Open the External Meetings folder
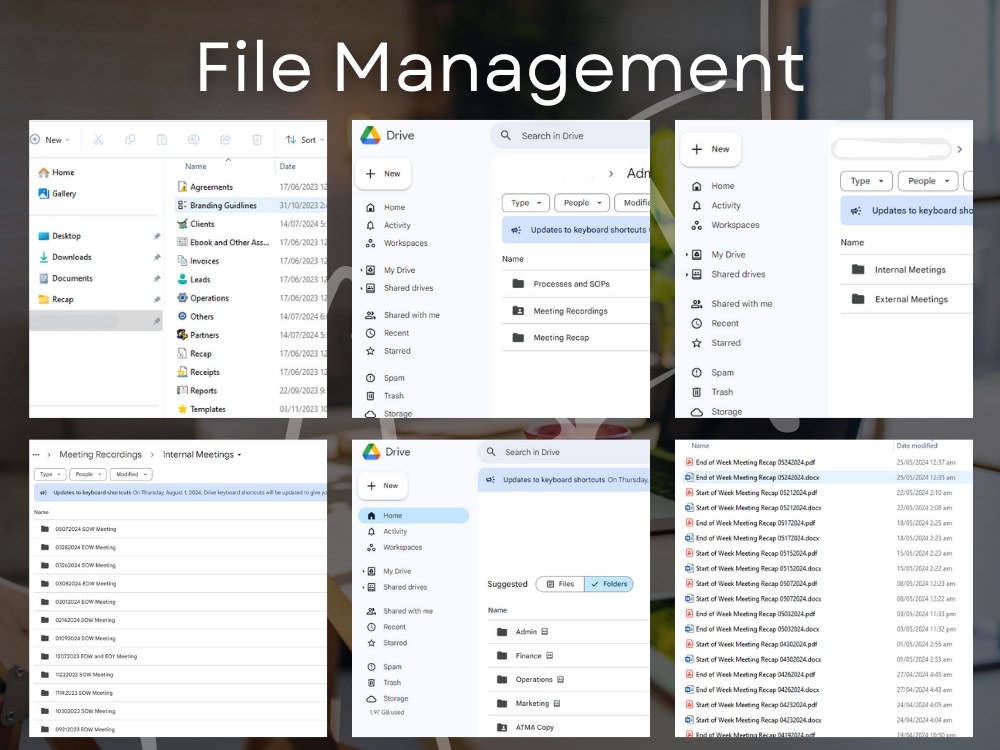The image size is (1000, 750). (x=906, y=299)
